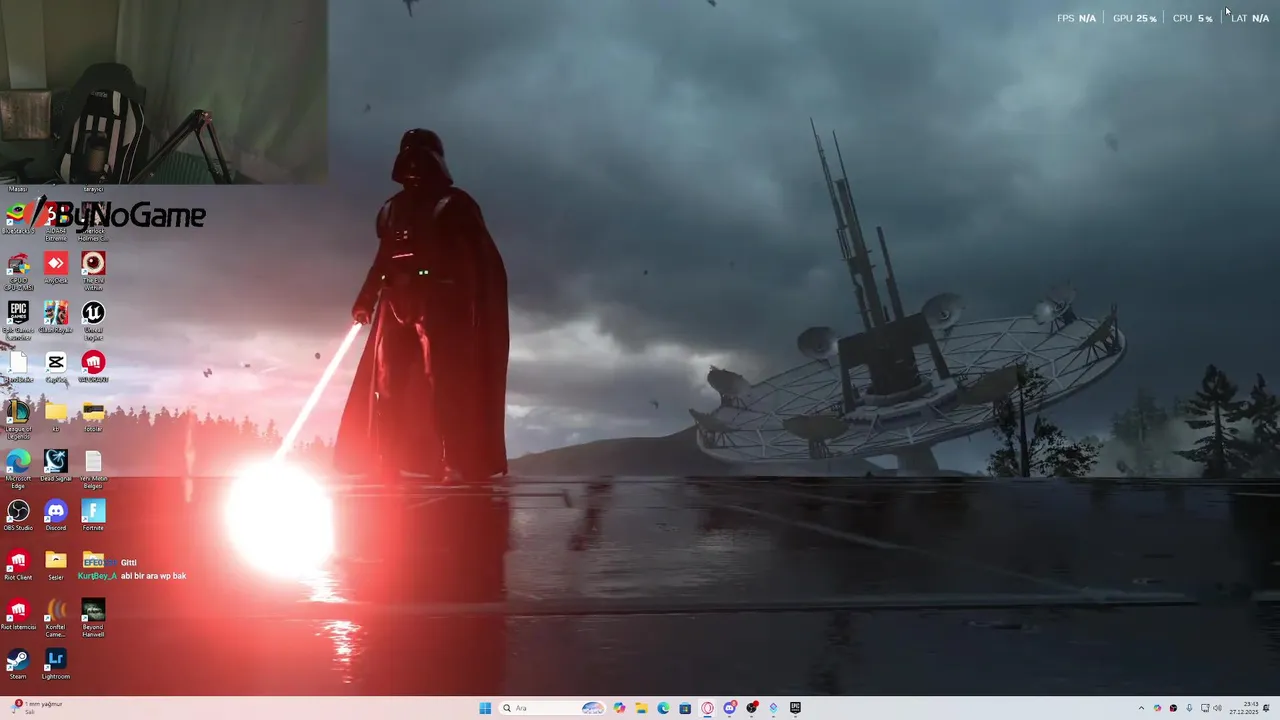Open League of Legends shortcut
Viewport: 1280px width, 720px height.
(x=18, y=419)
